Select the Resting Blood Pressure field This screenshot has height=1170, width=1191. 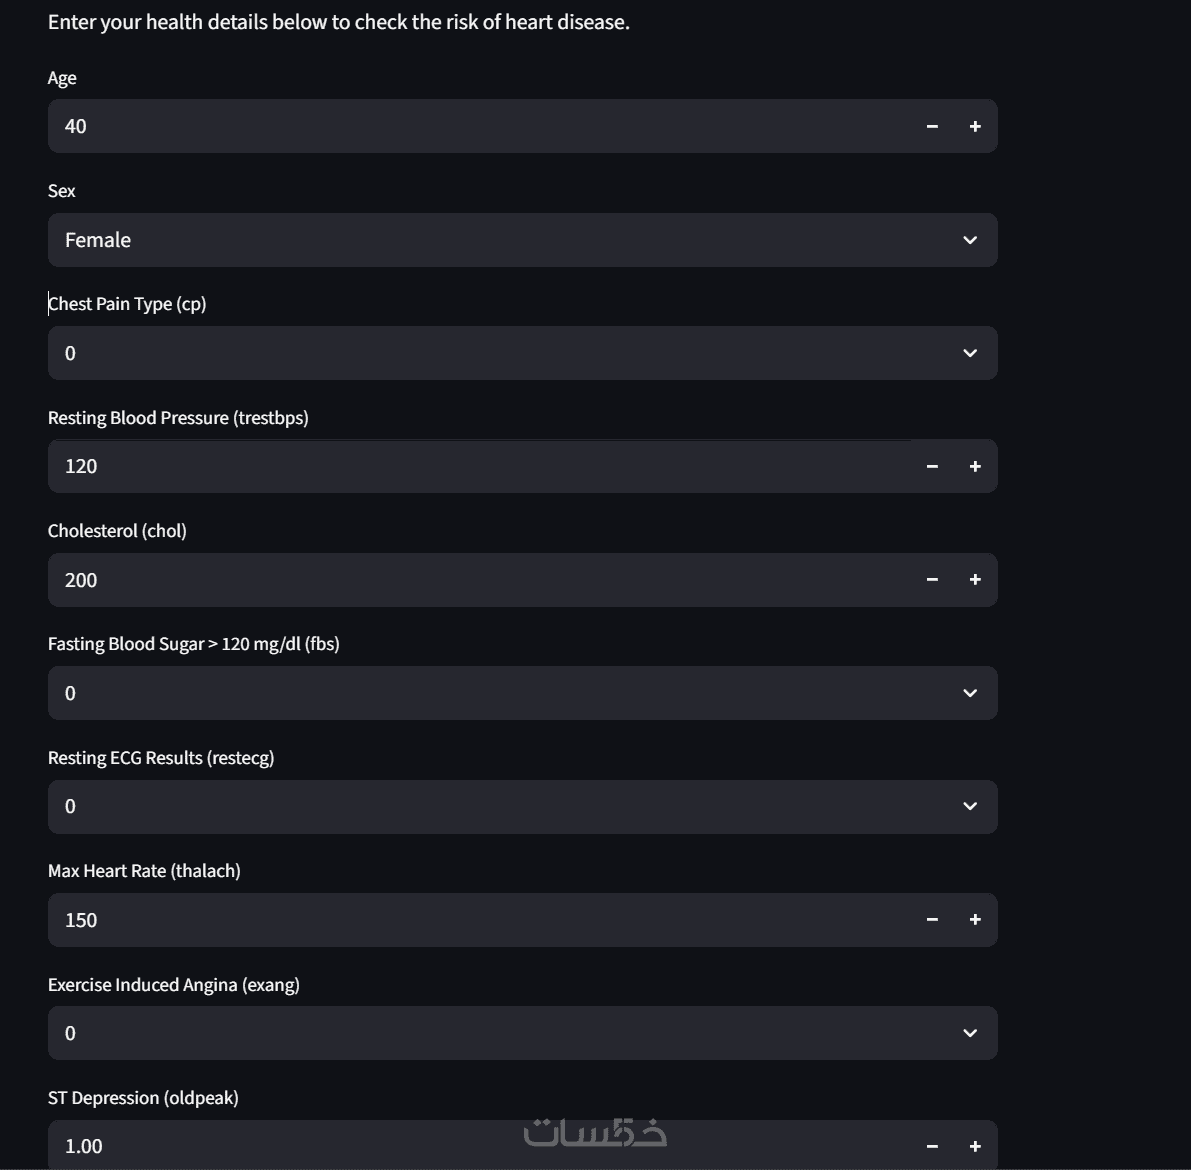pos(480,466)
